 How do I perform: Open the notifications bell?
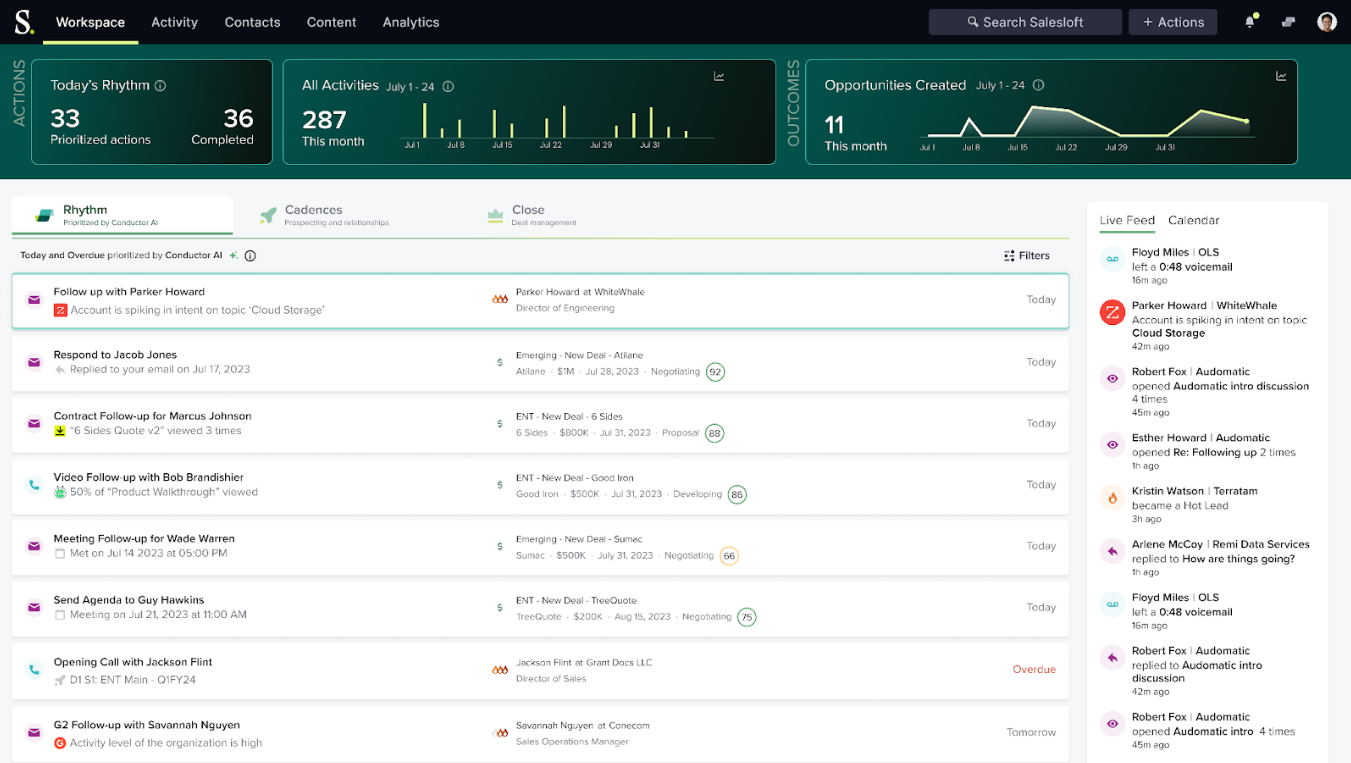pyautogui.click(x=1250, y=22)
